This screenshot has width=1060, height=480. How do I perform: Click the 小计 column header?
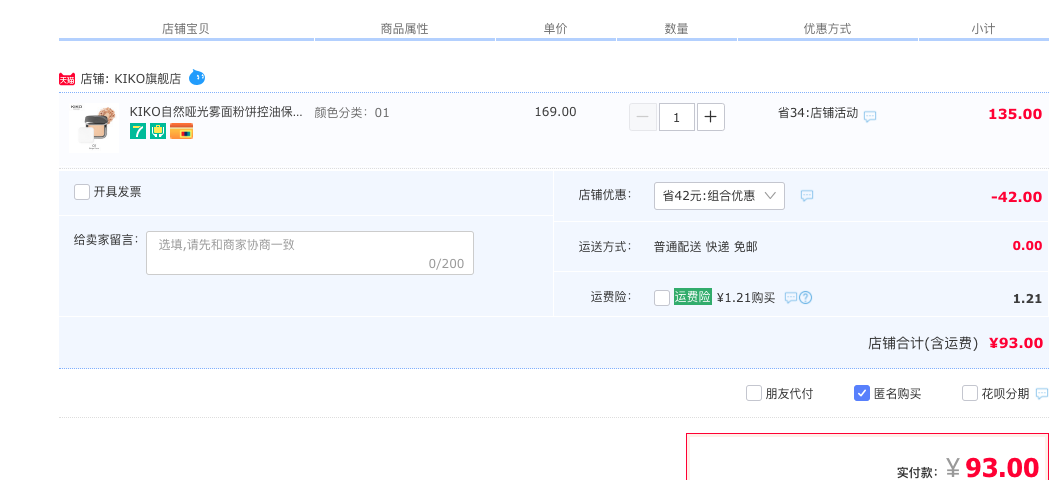point(983,29)
